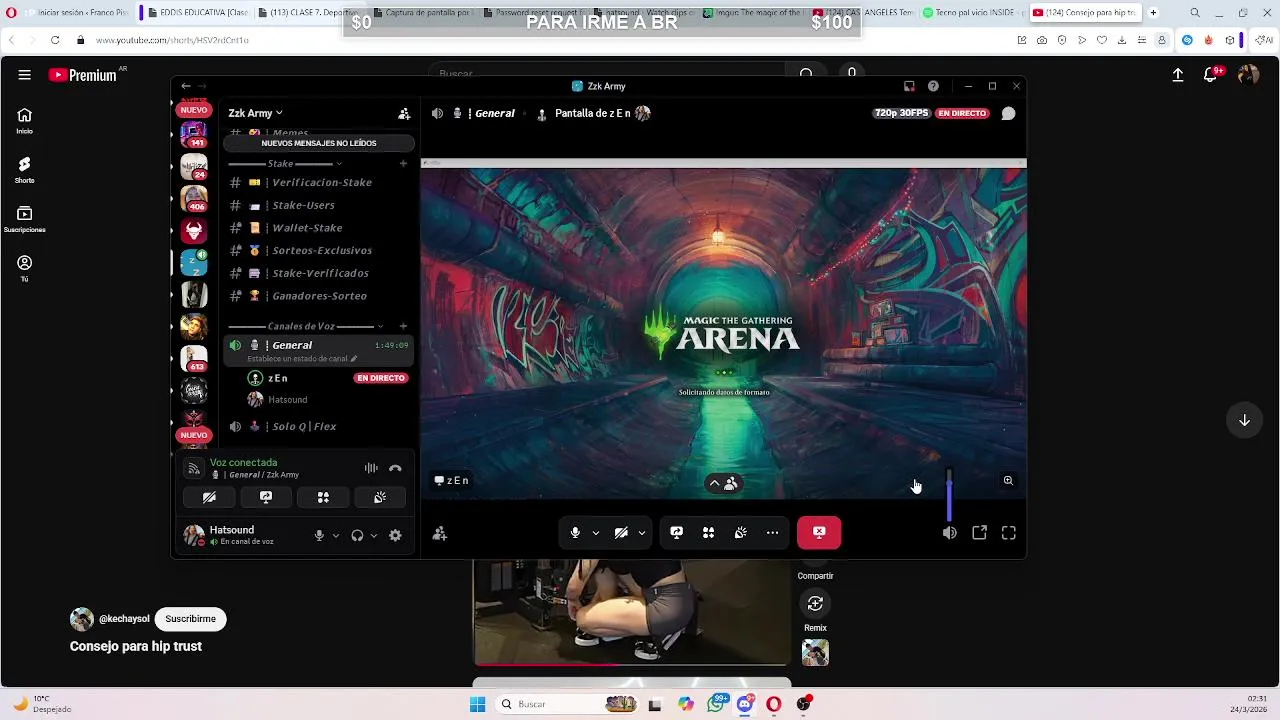
Task: Open Stake-Verificados channel
Action: pyautogui.click(x=318, y=273)
